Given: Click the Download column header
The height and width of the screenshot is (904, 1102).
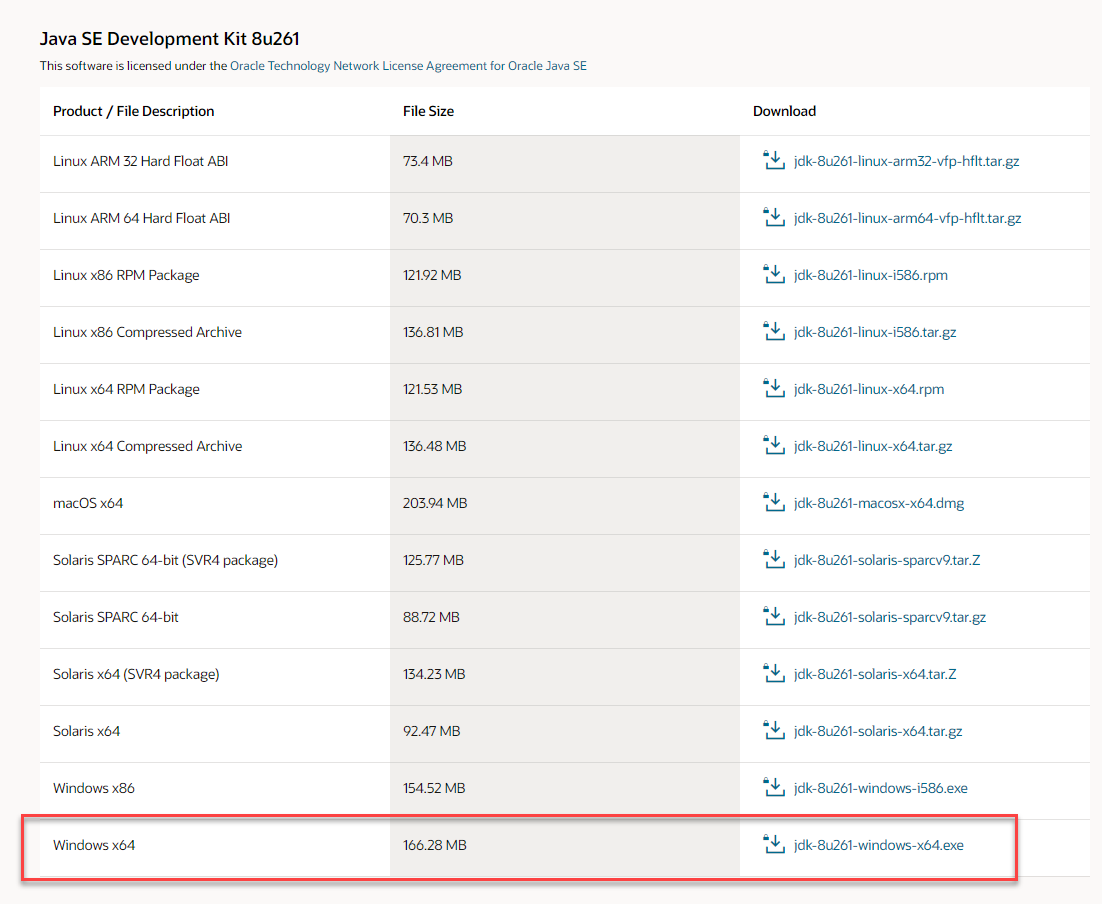Looking at the screenshot, I should 784,111.
